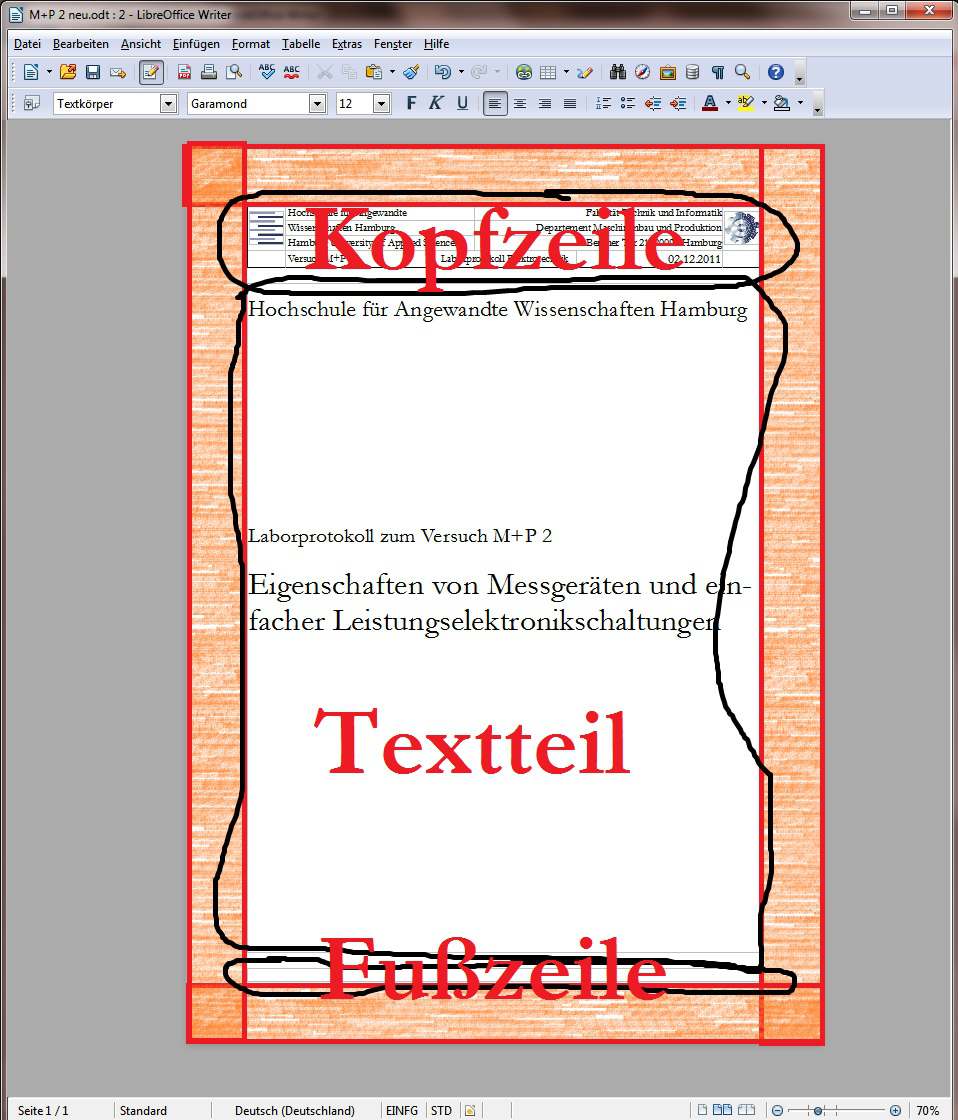Toggle nonprinting characters pilcrow icon

tap(717, 72)
